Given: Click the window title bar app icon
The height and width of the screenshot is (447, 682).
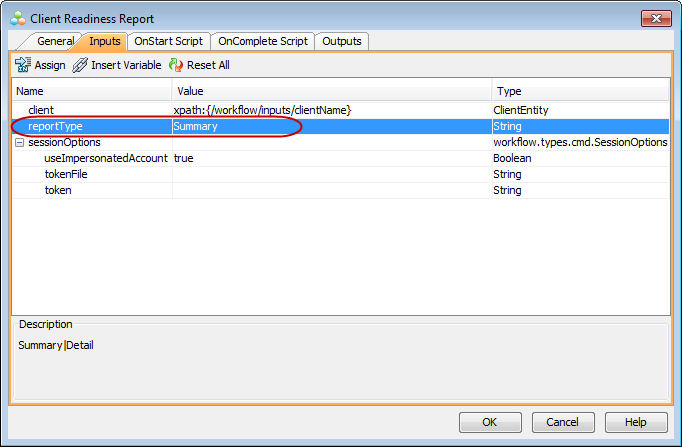Looking at the screenshot, I should [17, 17].
